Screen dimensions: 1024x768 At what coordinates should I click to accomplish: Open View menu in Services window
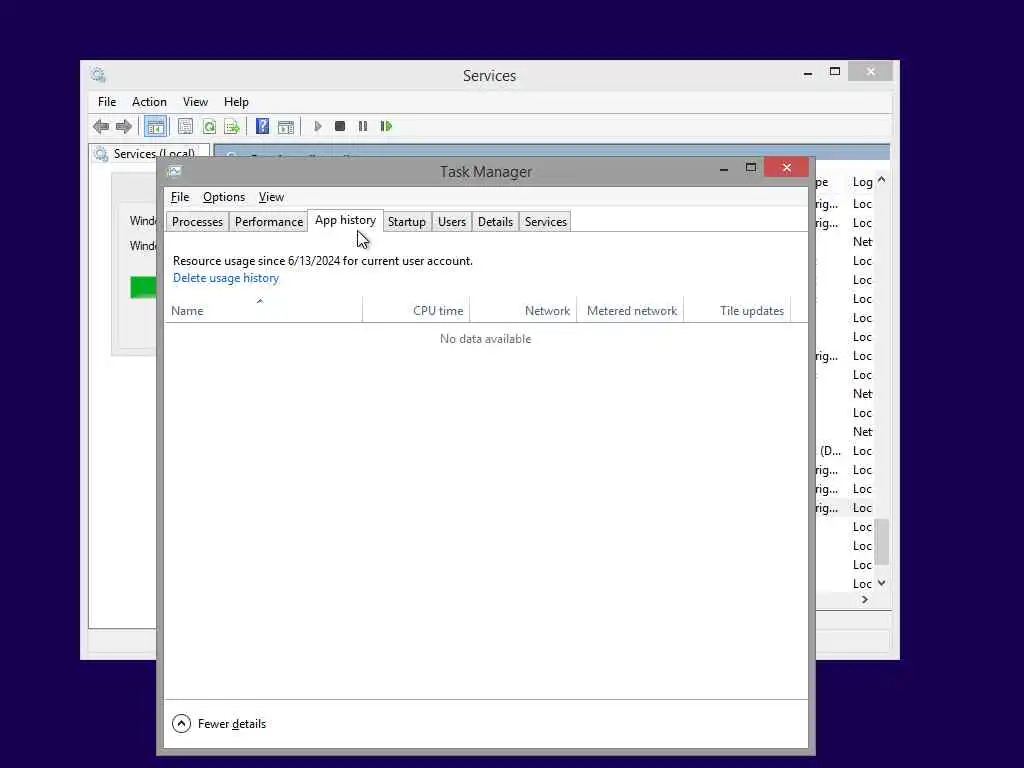195,102
